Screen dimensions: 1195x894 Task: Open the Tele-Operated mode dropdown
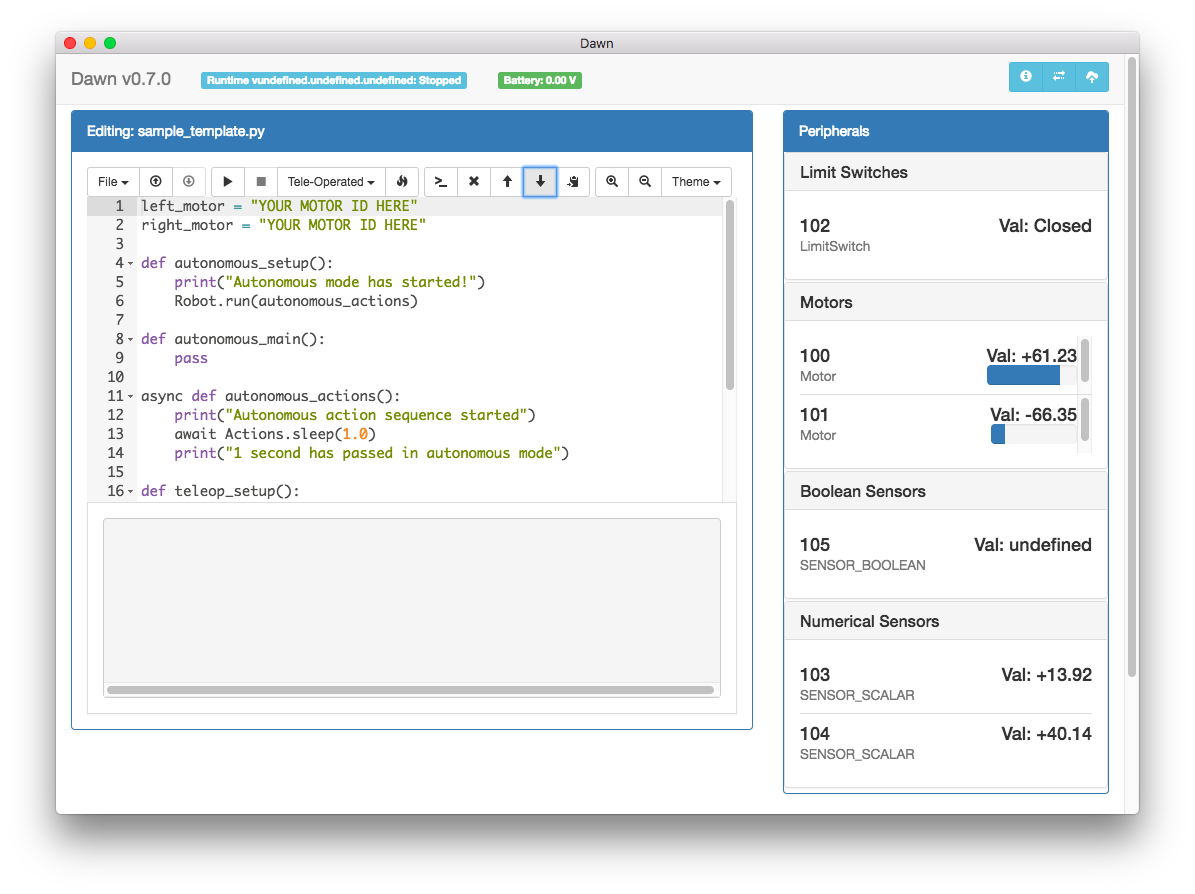click(x=331, y=182)
